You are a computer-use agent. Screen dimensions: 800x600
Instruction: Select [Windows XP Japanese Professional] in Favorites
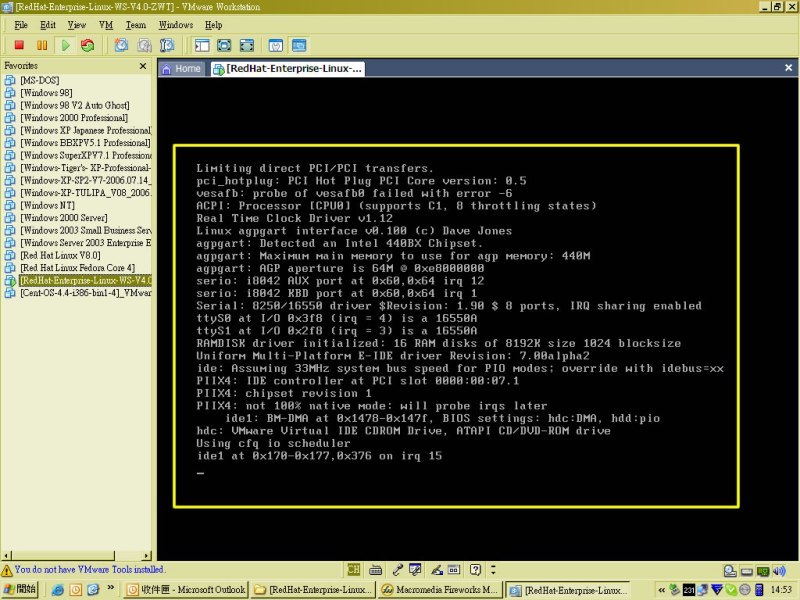(x=86, y=131)
